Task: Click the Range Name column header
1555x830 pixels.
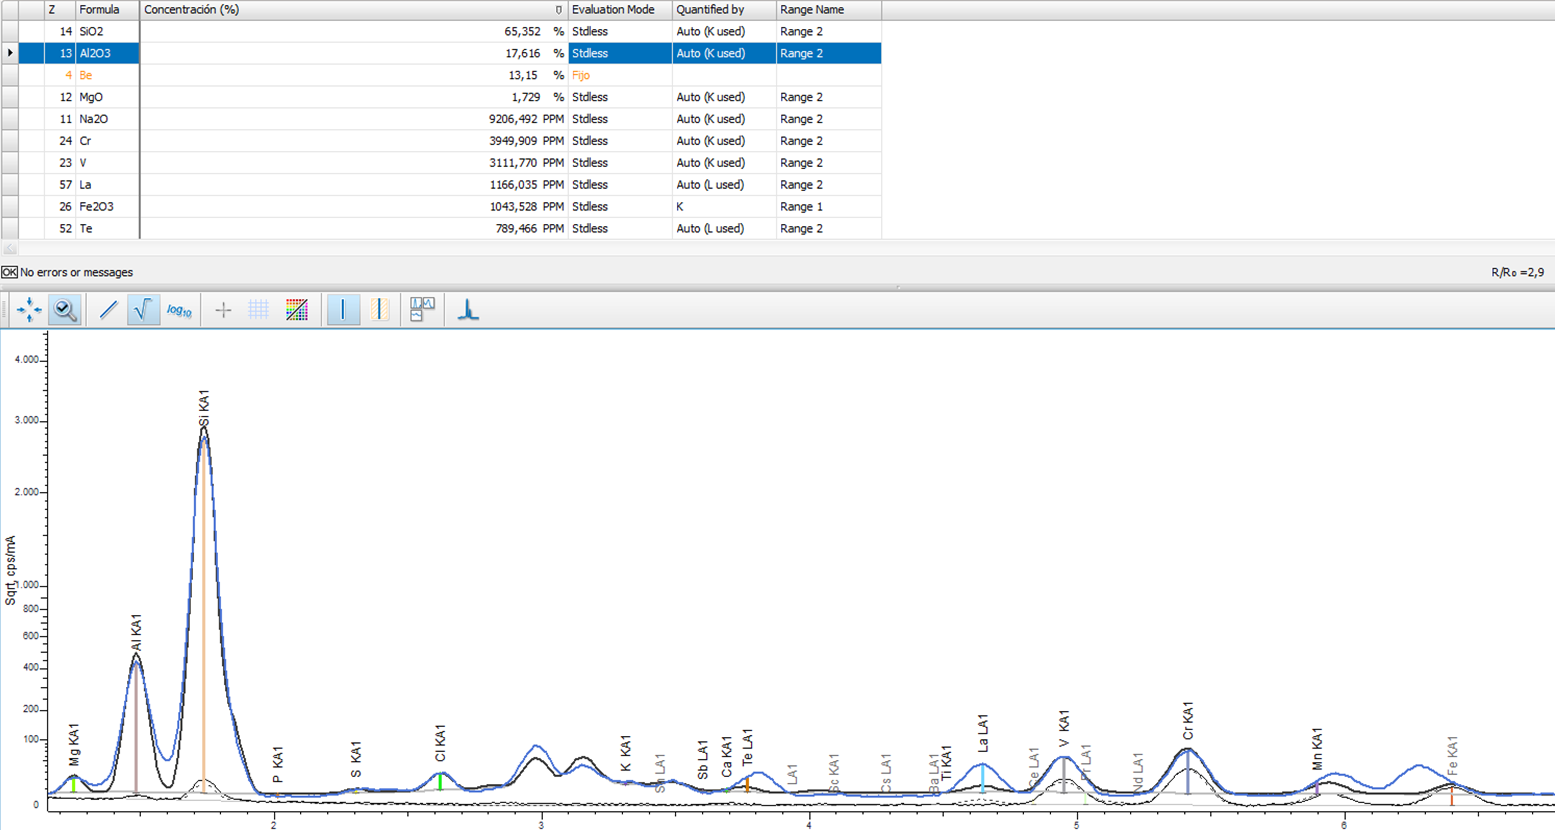Action: point(828,10)
